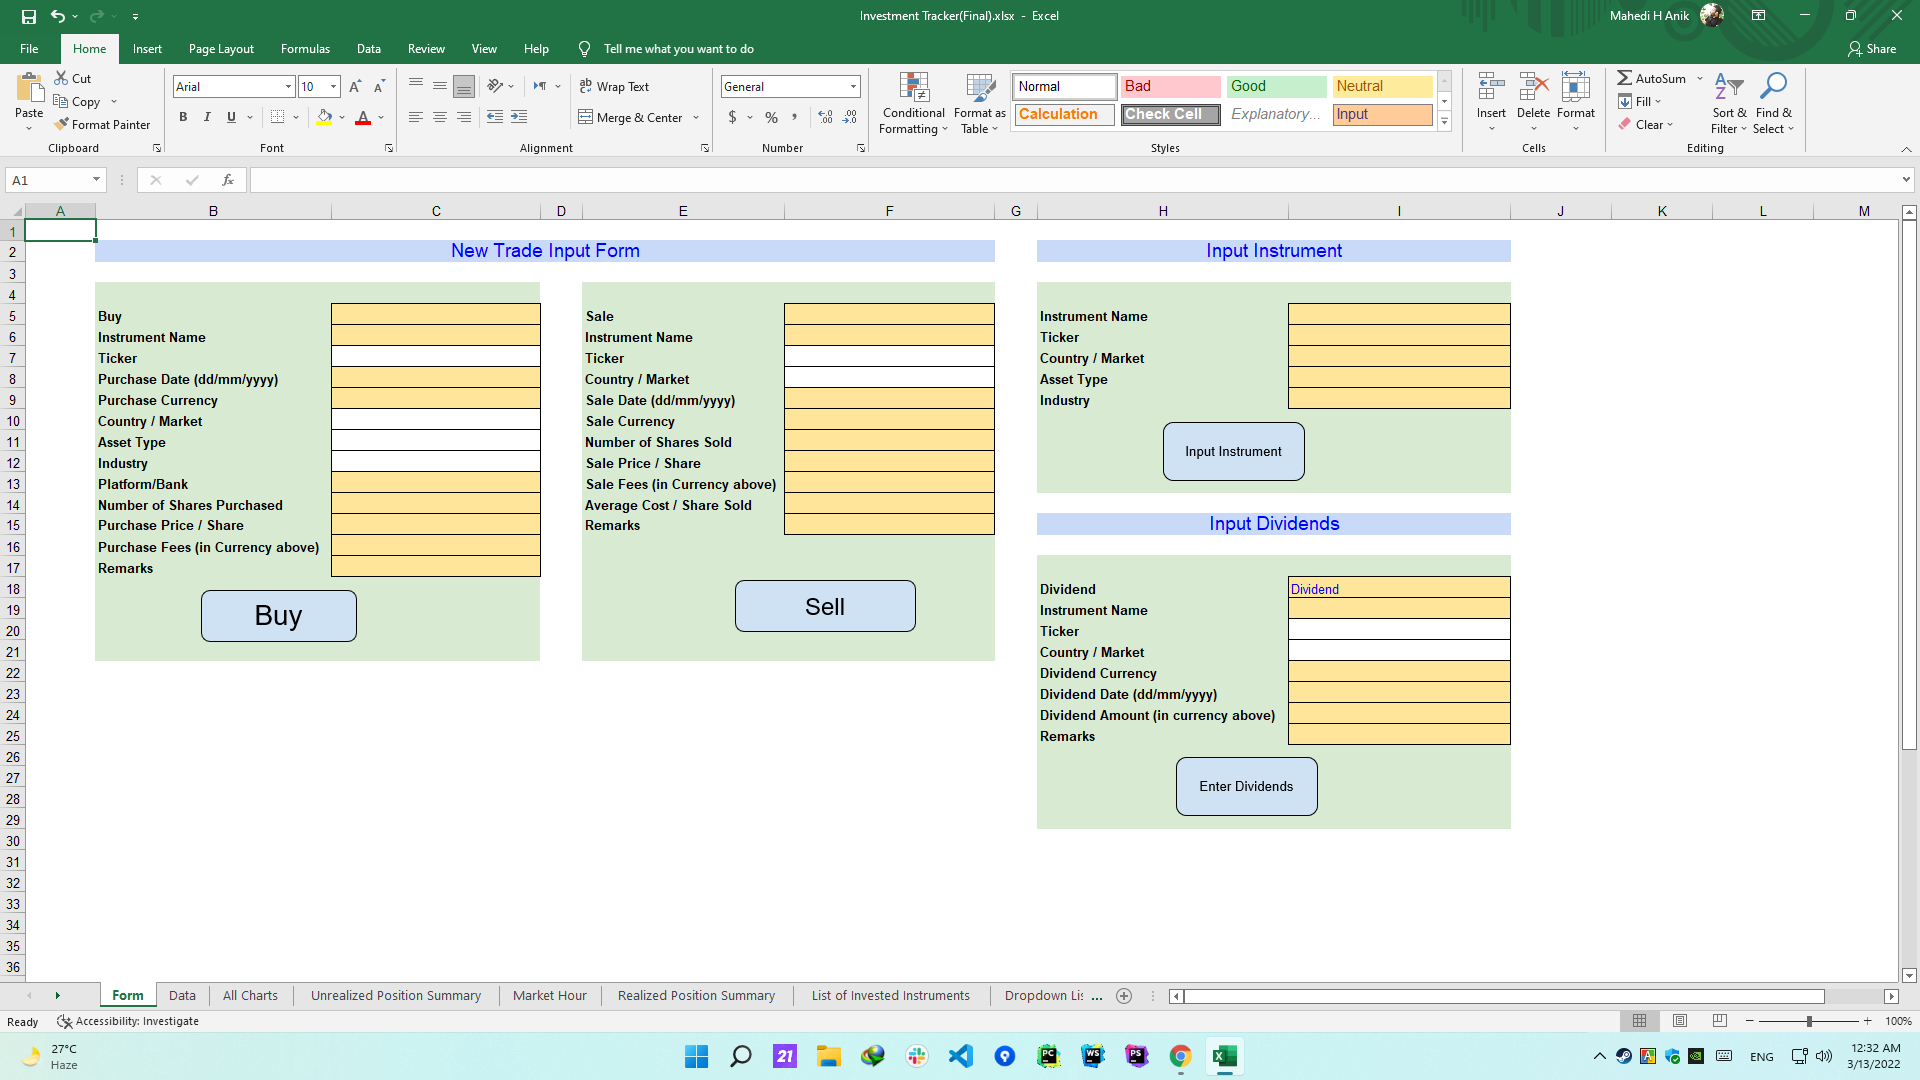The height and width of the screenshot is (1080, 1920).
Task: Click the Sell button
Action: 825,606
